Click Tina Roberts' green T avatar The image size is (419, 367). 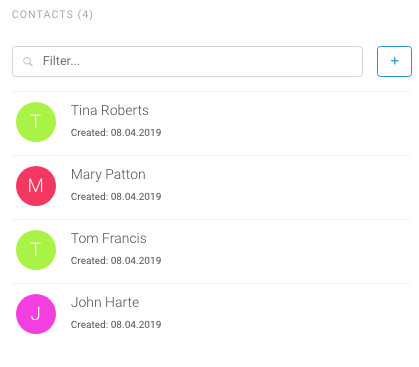[36, 122]
